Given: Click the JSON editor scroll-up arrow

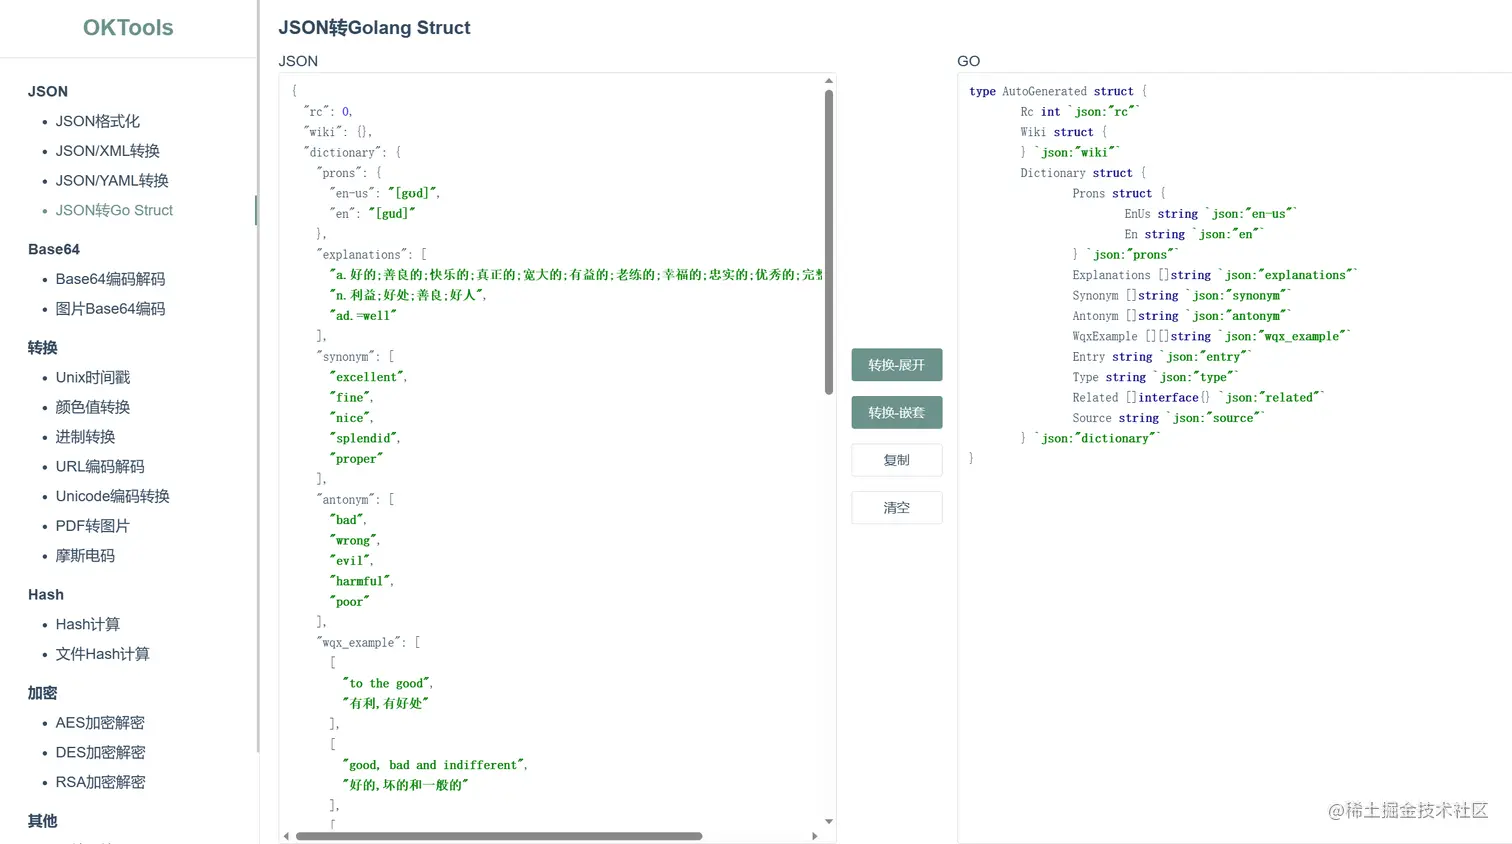Looking at the screenshot, I should [x=829, y=81].
